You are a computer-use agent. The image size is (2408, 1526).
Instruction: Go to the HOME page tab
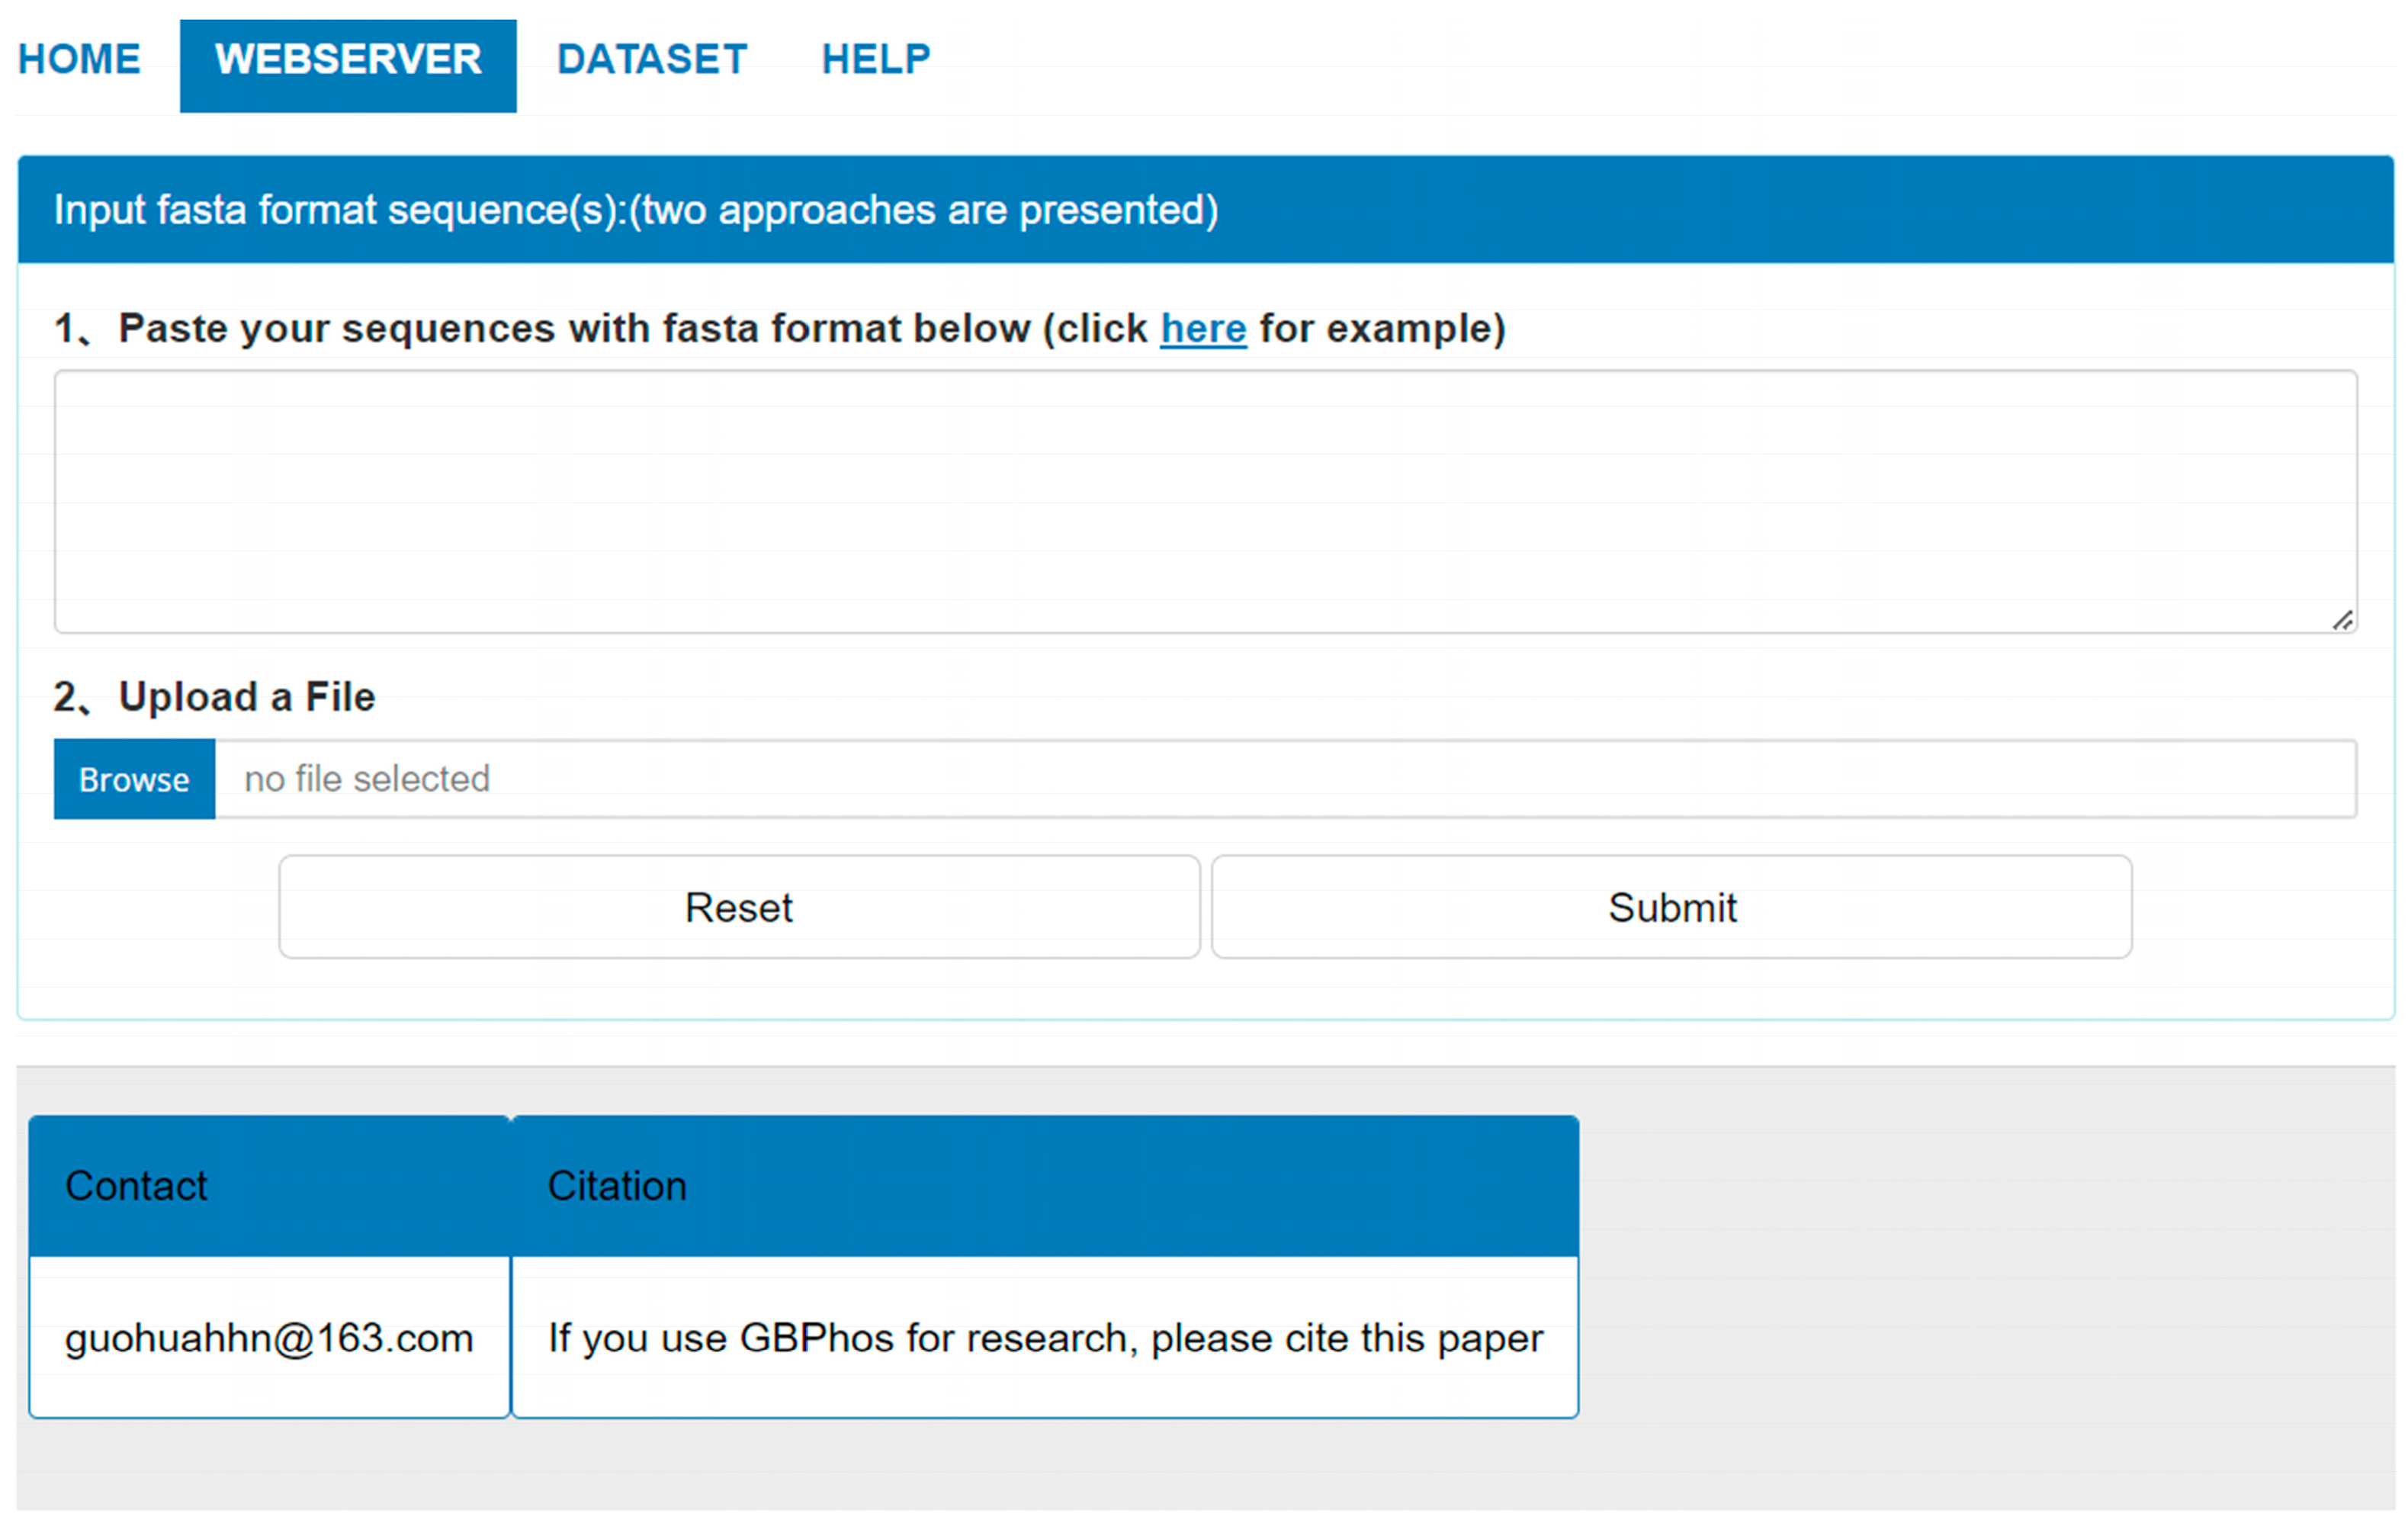tap(79, 60)
